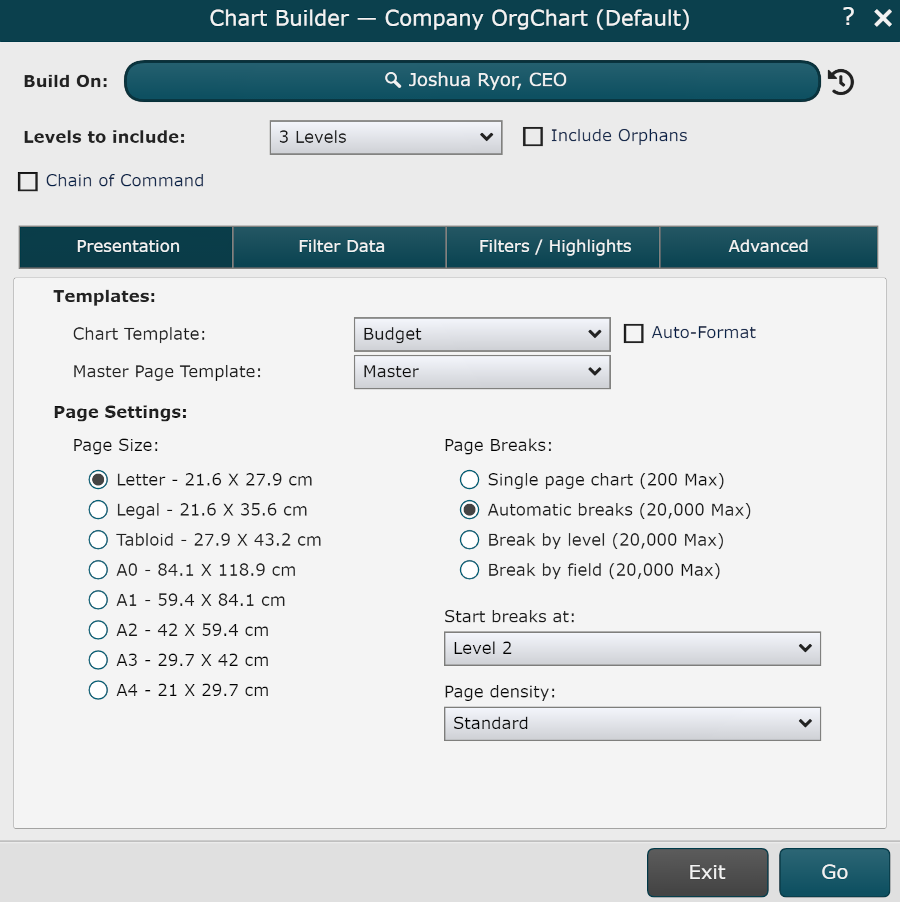Enable the Auto-Format checkbox
The width and height of the screenshot is (900, 902).
(x=633, y=333)
